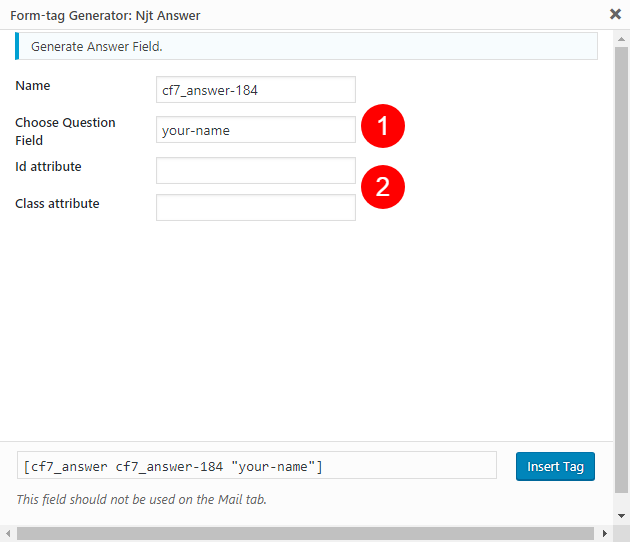Select the Choose Question Field input

pyautogui.click(x=256, y=130)
